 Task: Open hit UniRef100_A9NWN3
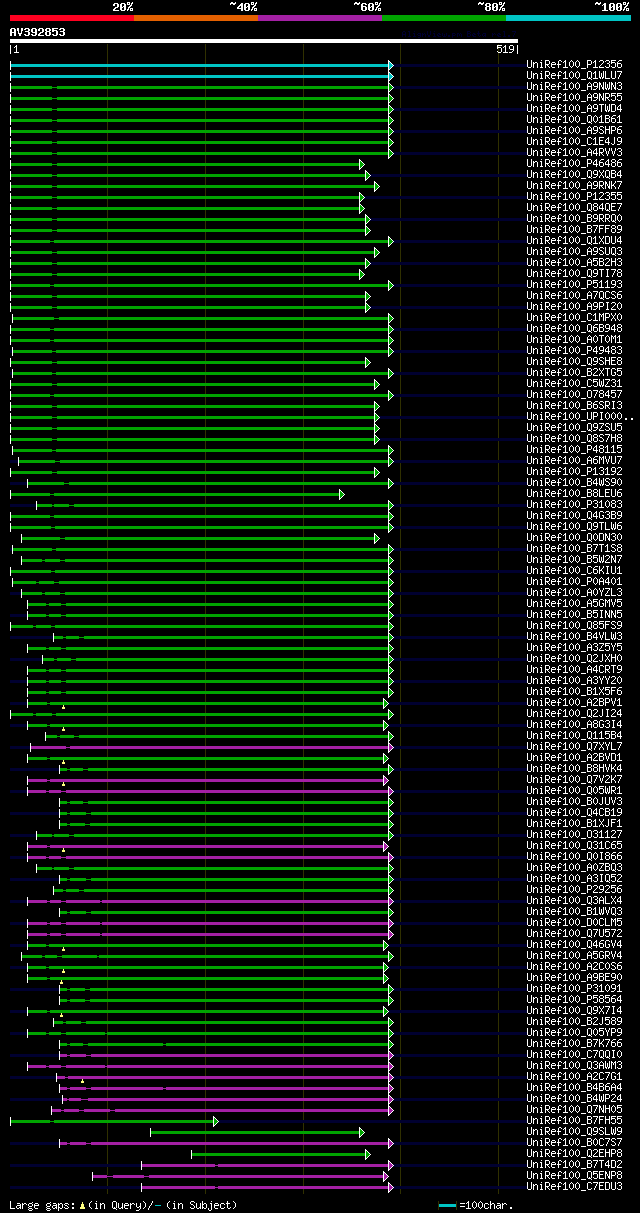[574, 86]
